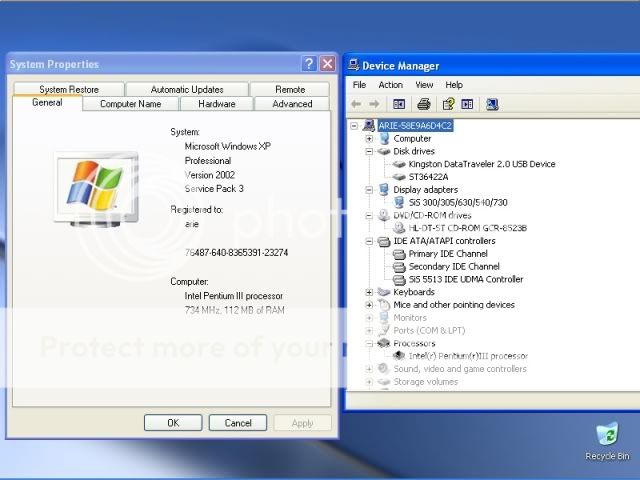Switch to the Automatic Updates tab
The width and height of the screenshot is (640, 480).
[187, 89]
